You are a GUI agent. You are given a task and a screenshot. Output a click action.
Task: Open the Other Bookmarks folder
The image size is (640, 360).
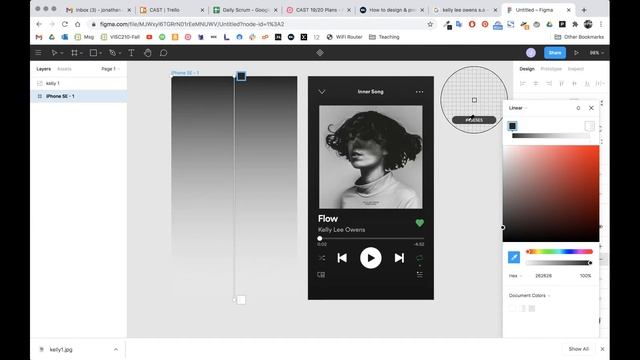click(x=578, y=37)
